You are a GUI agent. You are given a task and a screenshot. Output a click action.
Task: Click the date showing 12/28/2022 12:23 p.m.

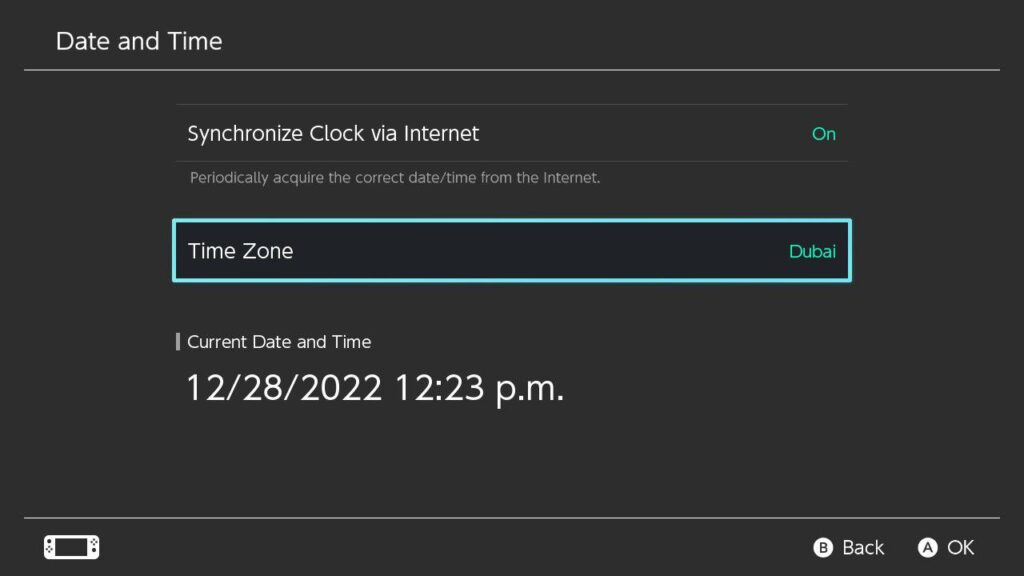375,387
